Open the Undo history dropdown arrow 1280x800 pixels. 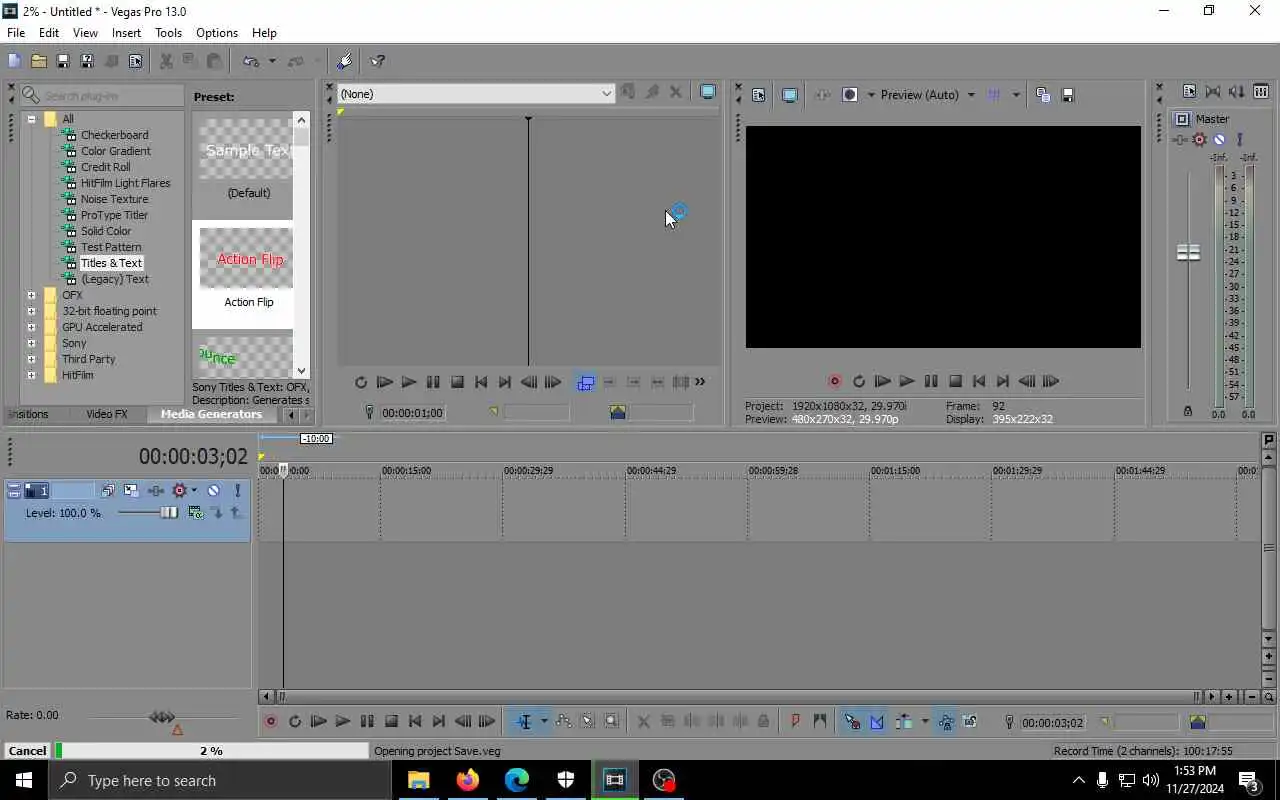272,61
